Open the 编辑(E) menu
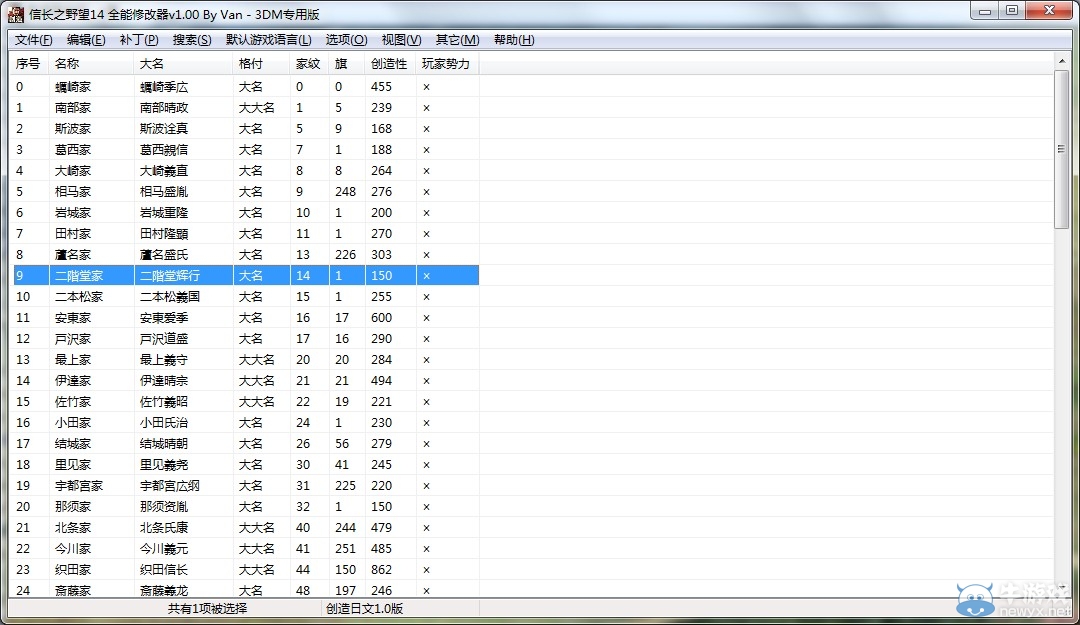Viewport: 1080px width, 625px height. (86, 40)
